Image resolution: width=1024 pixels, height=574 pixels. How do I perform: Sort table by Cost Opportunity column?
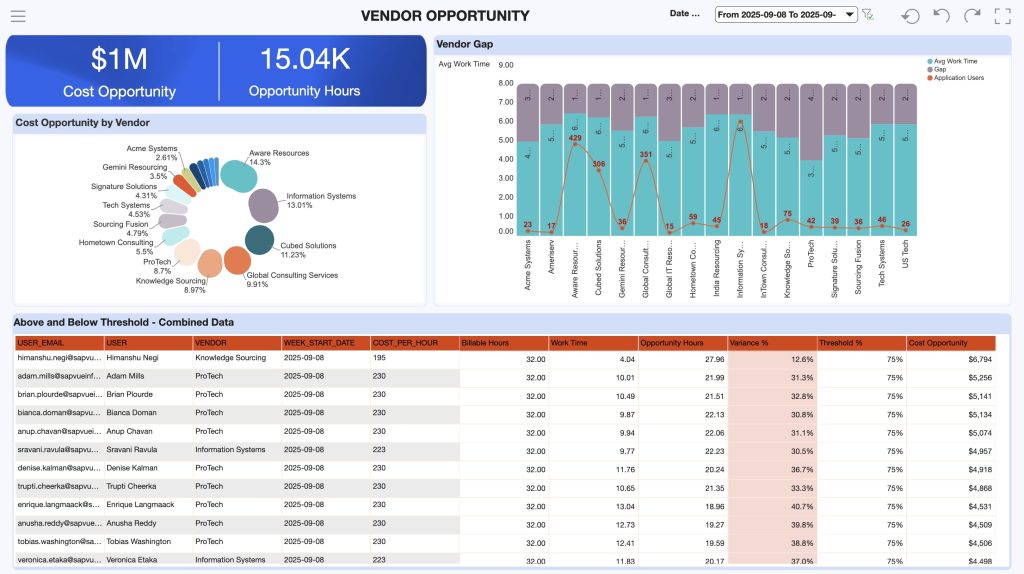tap(951, 343)
